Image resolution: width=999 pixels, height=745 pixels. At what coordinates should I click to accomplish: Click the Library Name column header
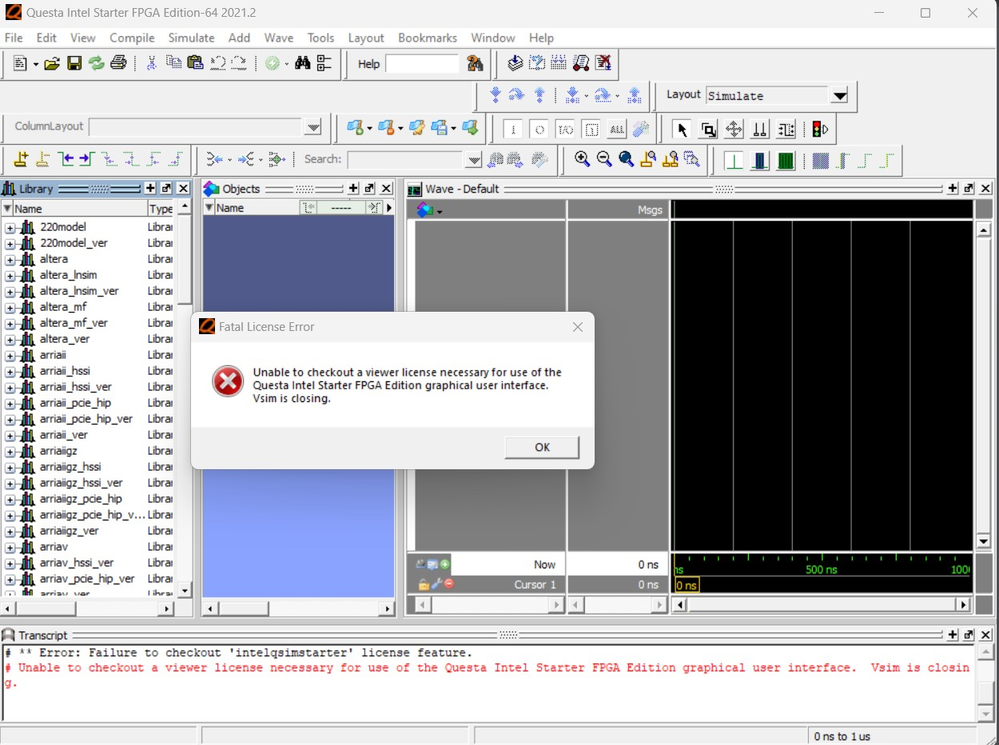tap(78, 208)
